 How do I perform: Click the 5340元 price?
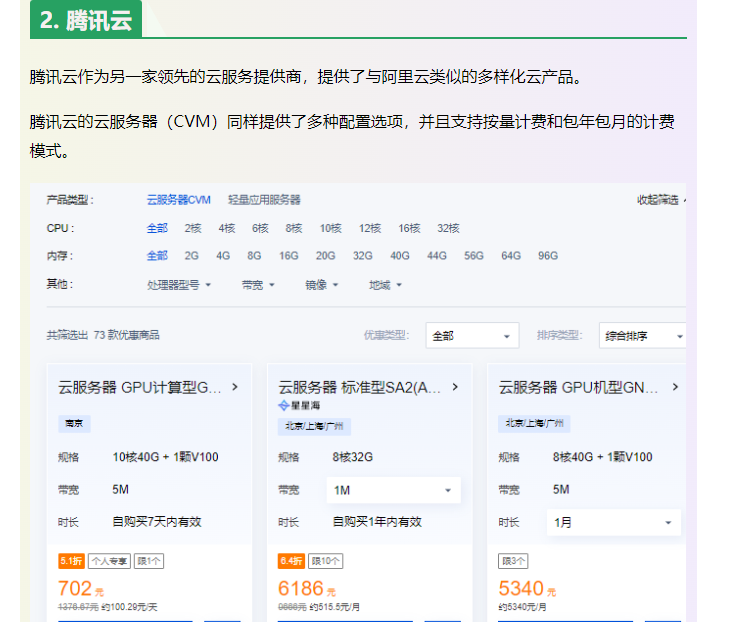527,589
